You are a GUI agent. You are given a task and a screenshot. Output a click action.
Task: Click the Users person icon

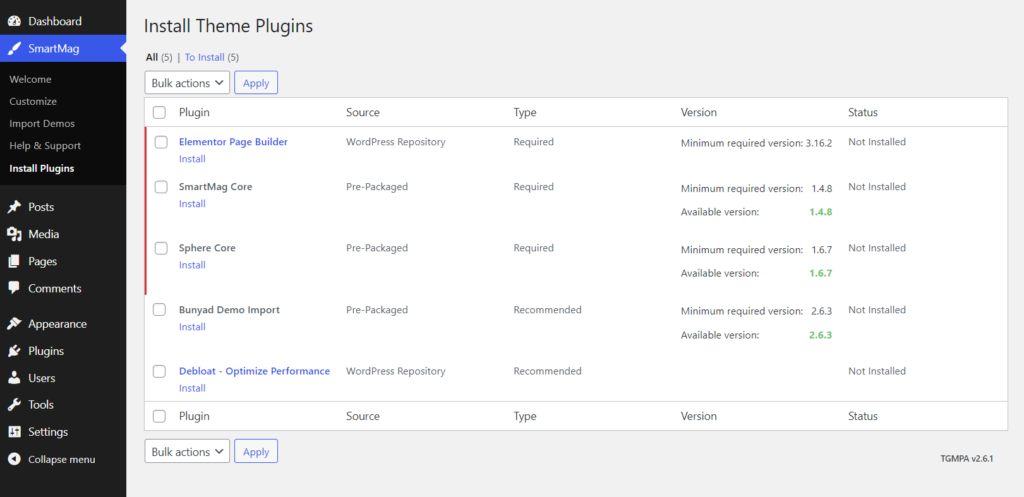click(14, 378)
